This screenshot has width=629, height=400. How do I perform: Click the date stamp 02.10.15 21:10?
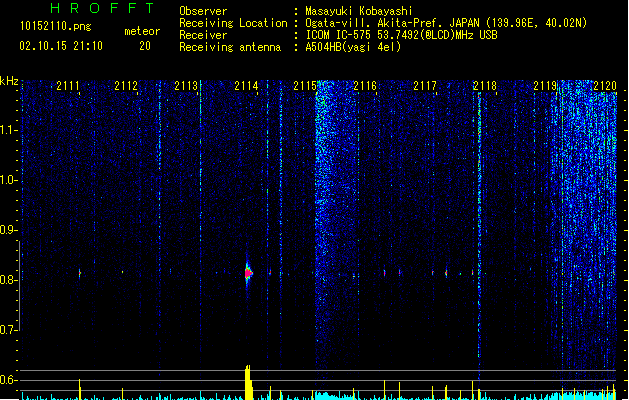click(61, 46)
